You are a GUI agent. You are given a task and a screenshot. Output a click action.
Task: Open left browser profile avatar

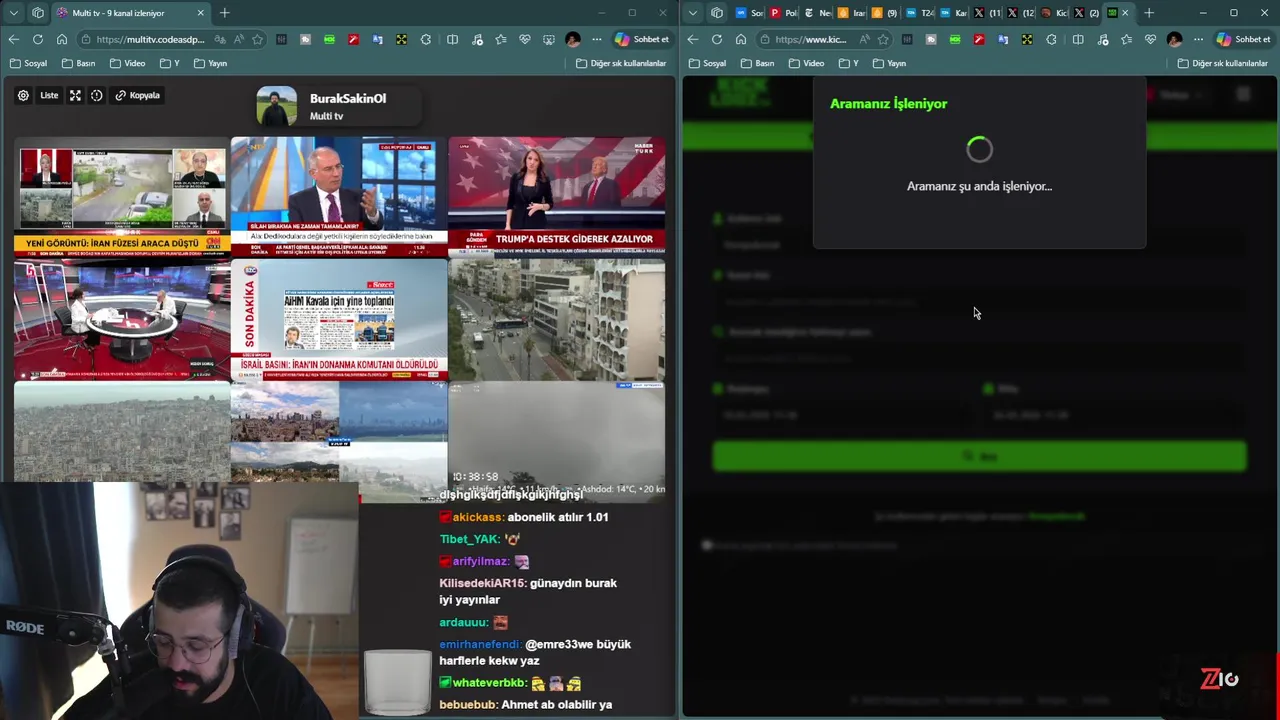pyautogui.click(x=573, y=39)
